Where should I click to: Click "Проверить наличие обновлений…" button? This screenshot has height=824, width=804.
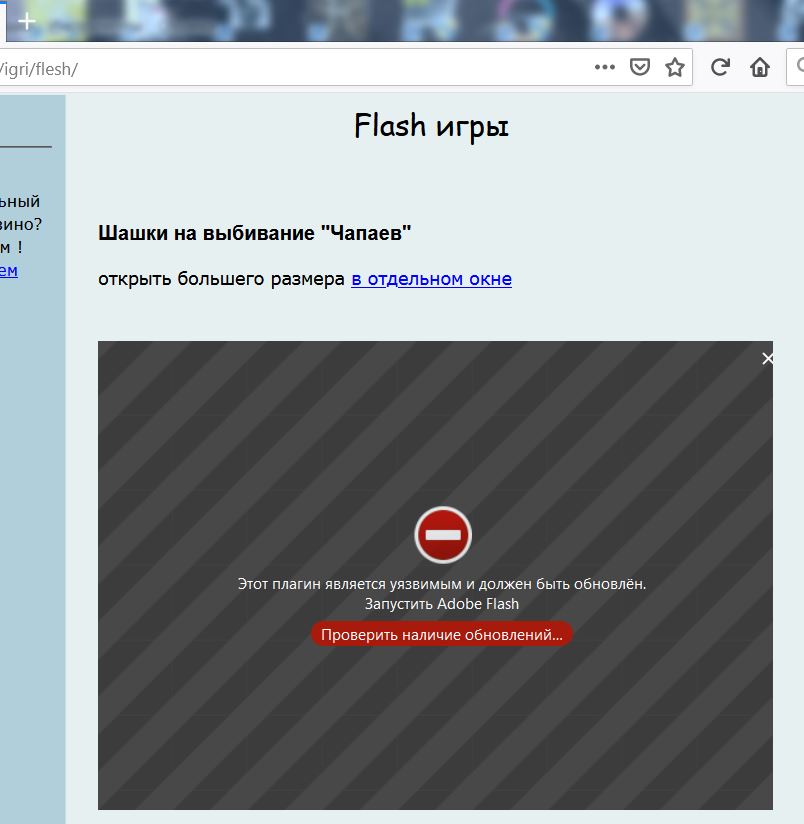(442, 634)
